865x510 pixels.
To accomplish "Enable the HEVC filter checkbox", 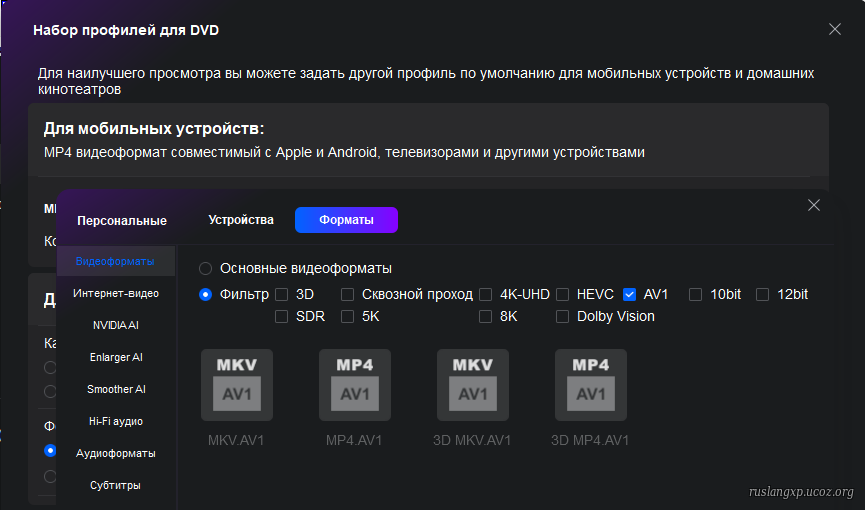I will pyautogui.click(x=562, y=295).
